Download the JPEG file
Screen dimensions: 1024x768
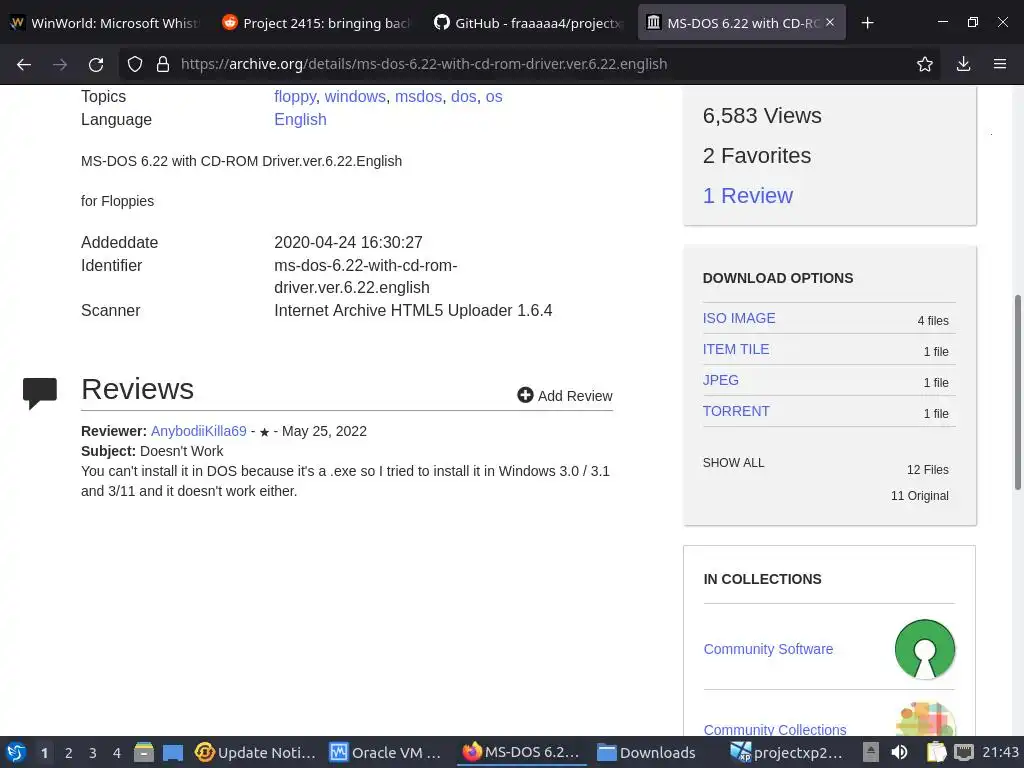point(720,380)
